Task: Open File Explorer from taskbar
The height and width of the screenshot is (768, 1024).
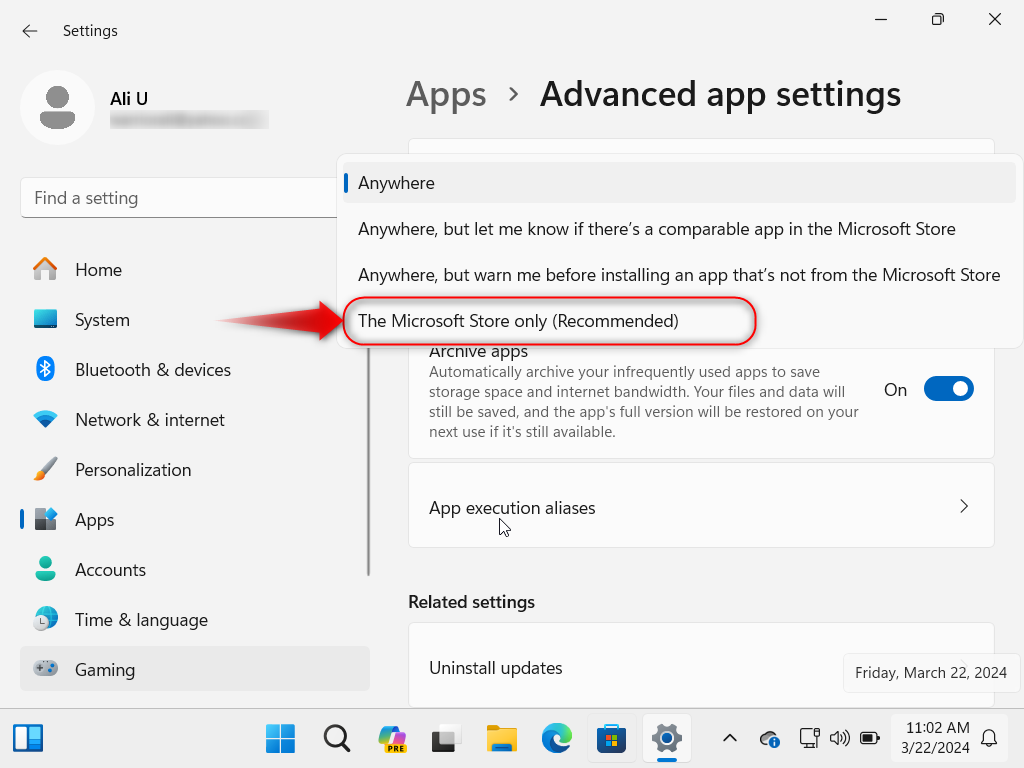Action: tap(502, 739)
